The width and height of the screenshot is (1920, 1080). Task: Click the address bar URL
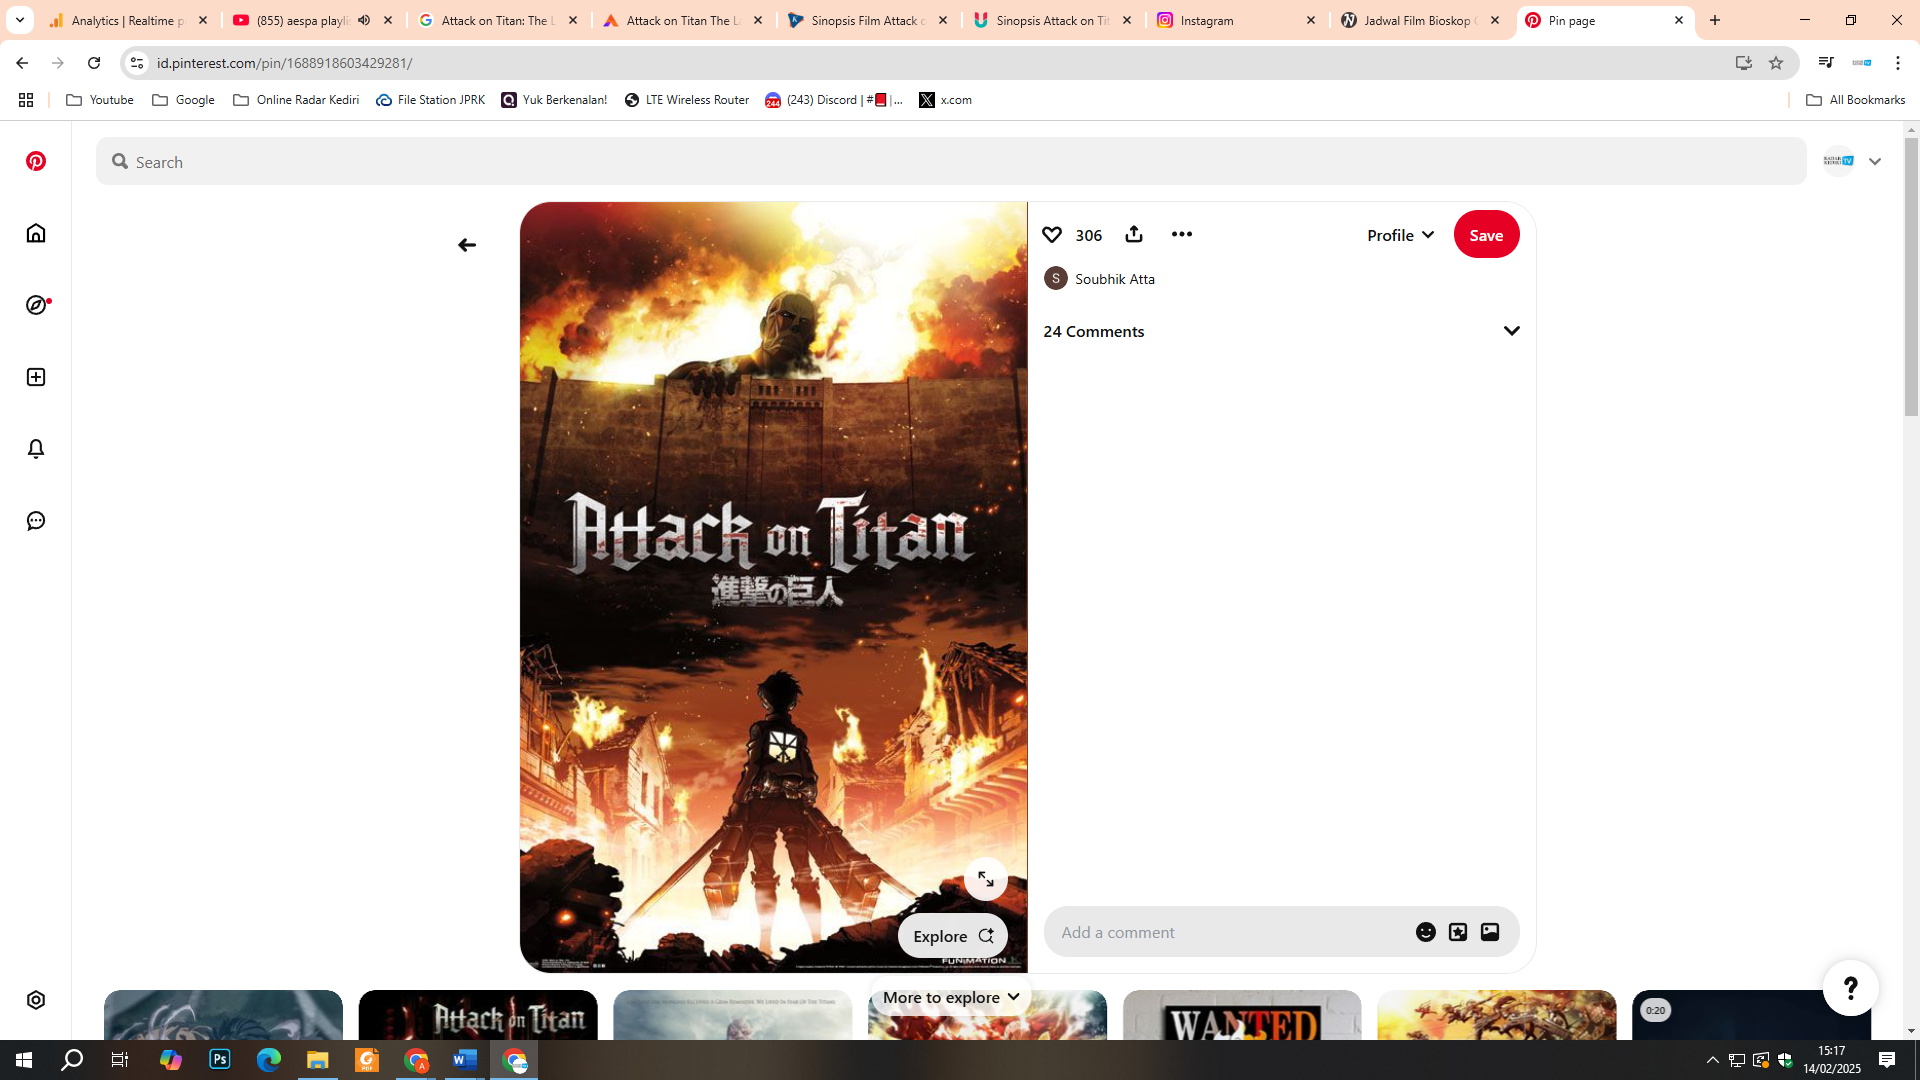(x=284, y=63)
